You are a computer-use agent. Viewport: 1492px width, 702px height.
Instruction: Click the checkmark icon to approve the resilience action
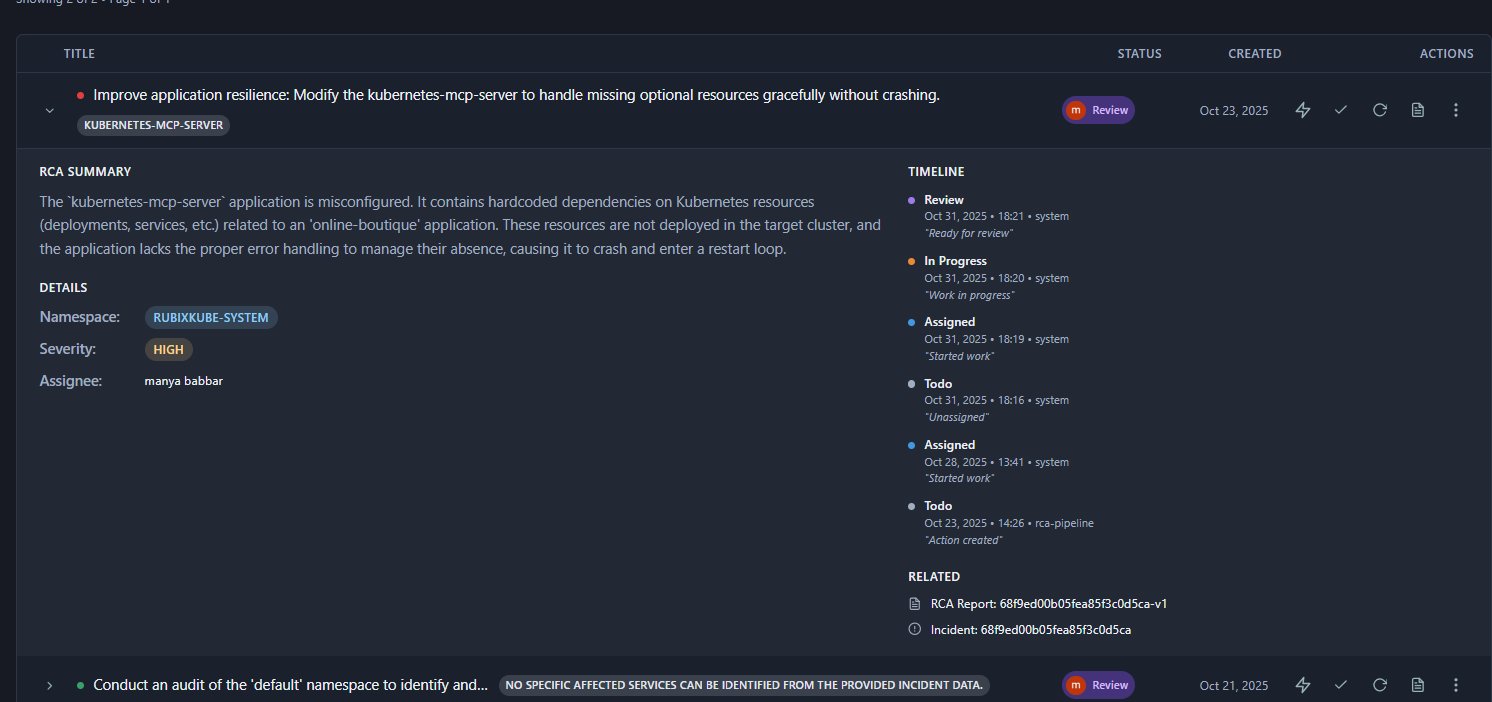pos(1340,110)
